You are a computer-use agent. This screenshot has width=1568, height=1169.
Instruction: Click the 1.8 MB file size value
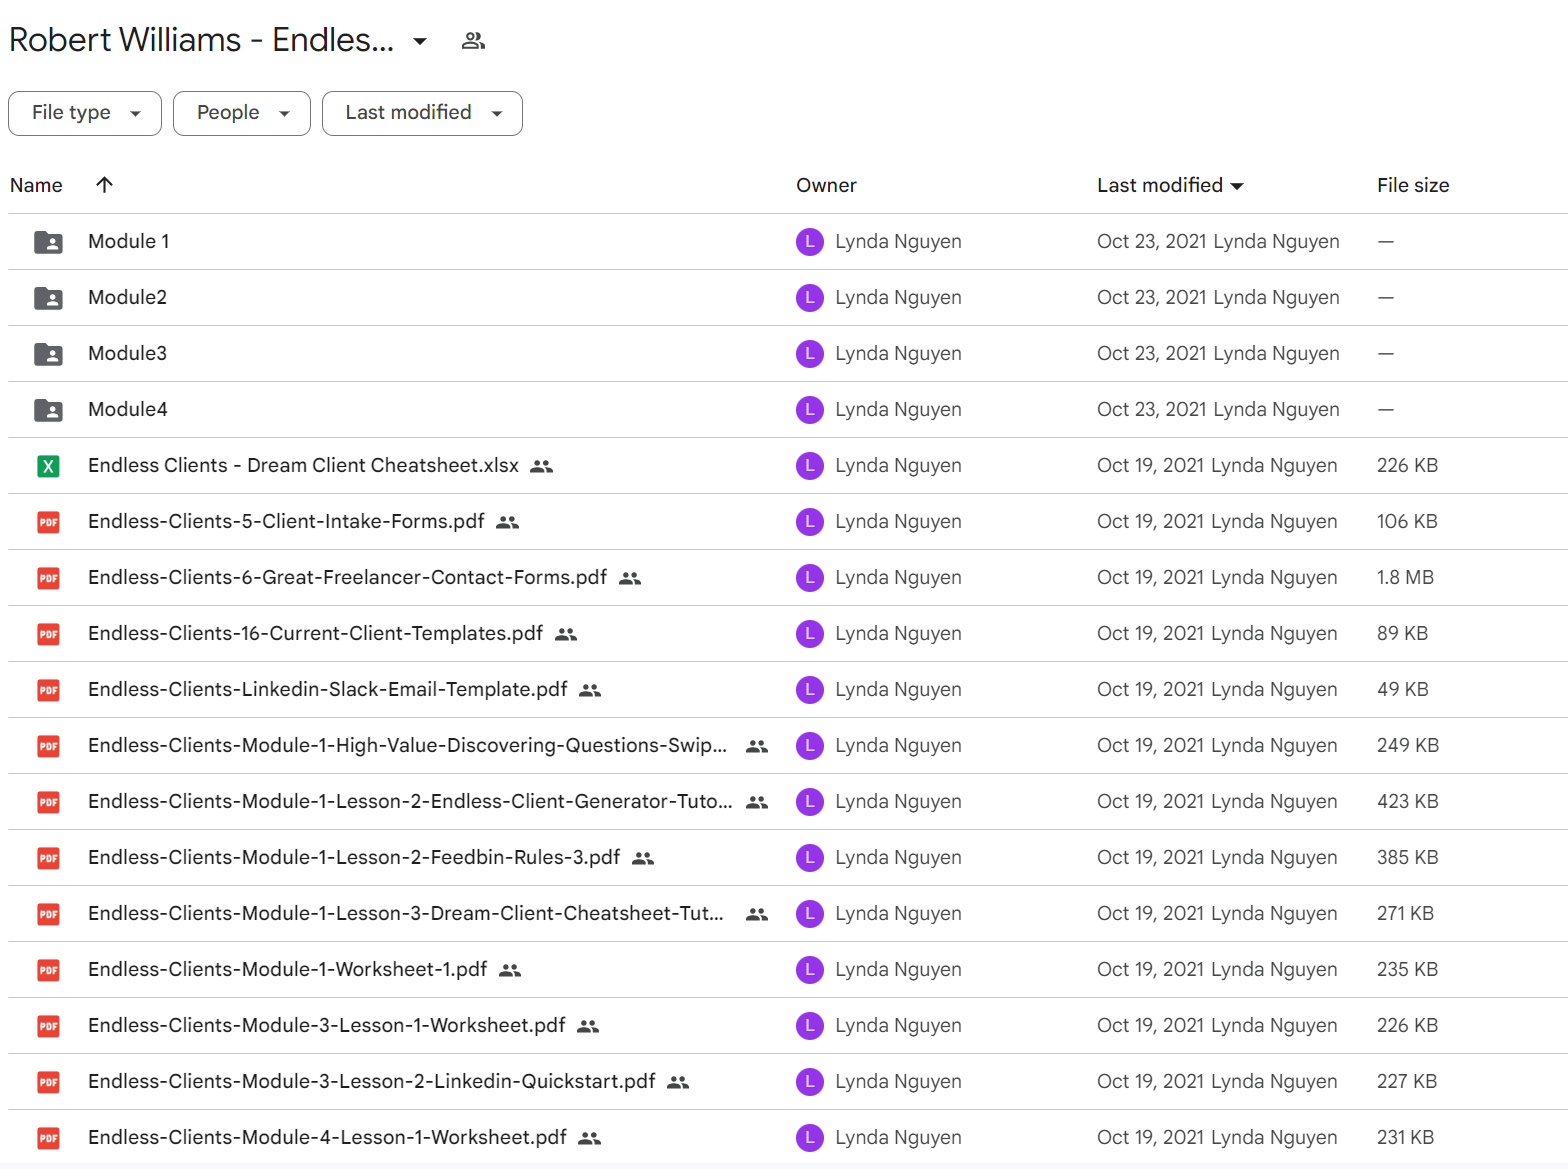point(1405,577)
